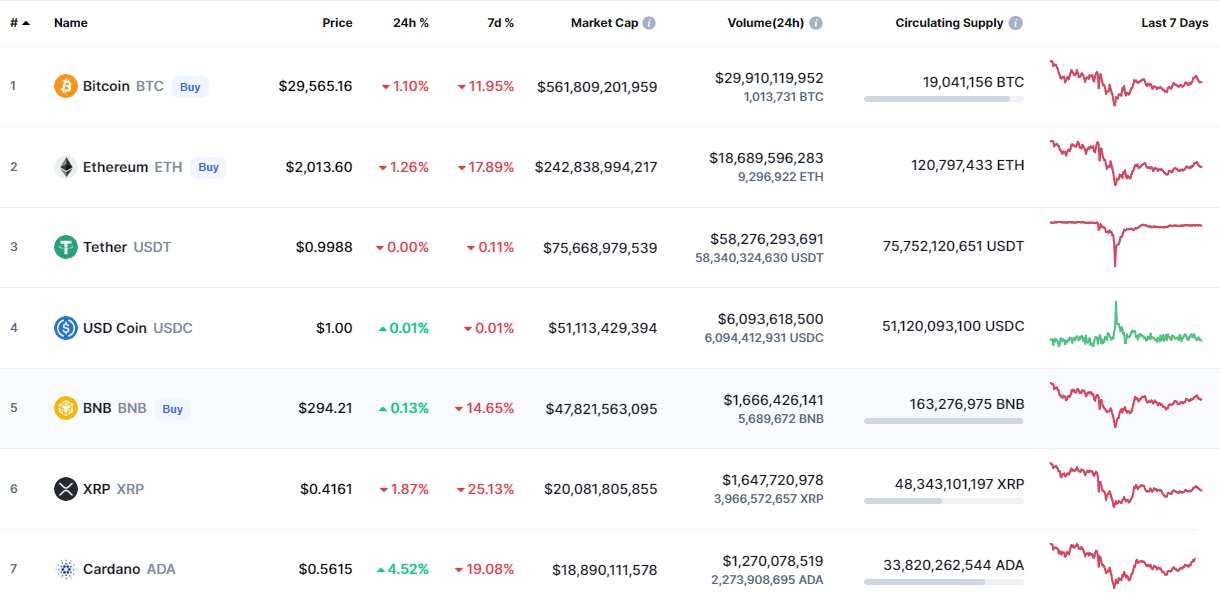The image size is (1220, 606).
Task: Click Ethereum market cap $242,838,994,217
Action: coord(596,167)
